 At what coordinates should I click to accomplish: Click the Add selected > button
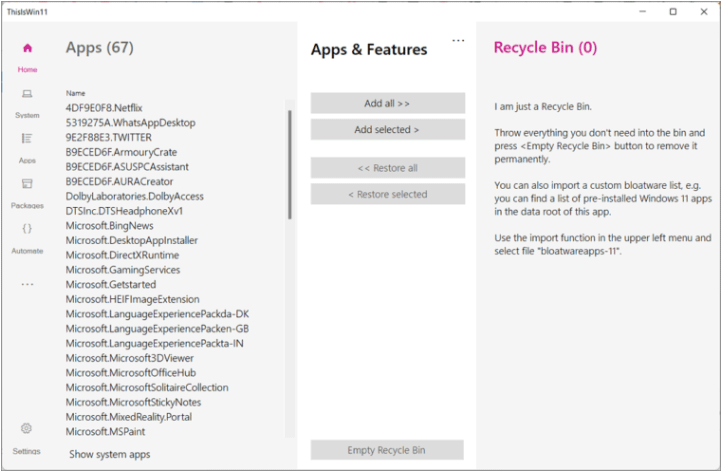pyautogui.click(x=387, y=130)
